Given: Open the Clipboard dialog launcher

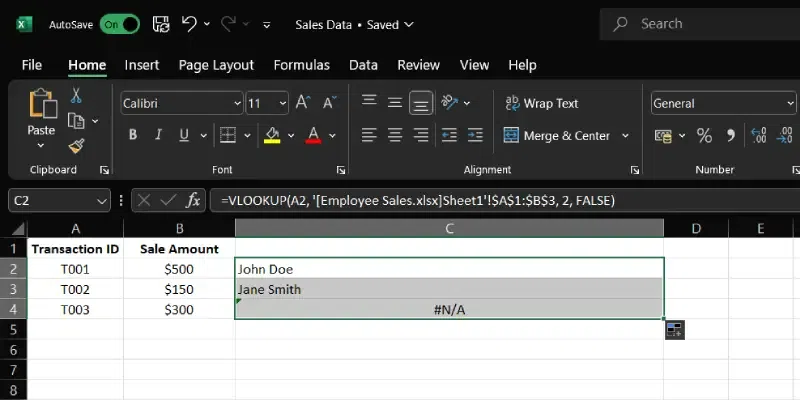Looking at the screenshot, I should [x=105, y=170].
